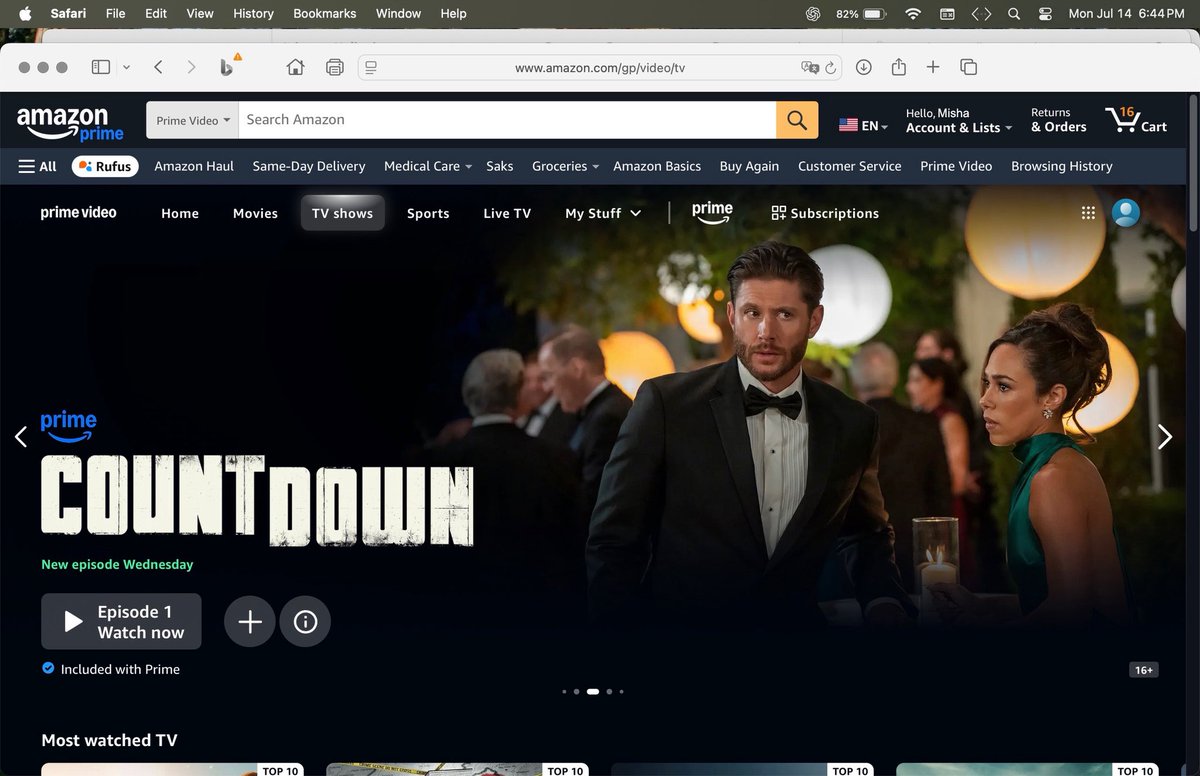Open a new tab with plus

coord(933,67)
